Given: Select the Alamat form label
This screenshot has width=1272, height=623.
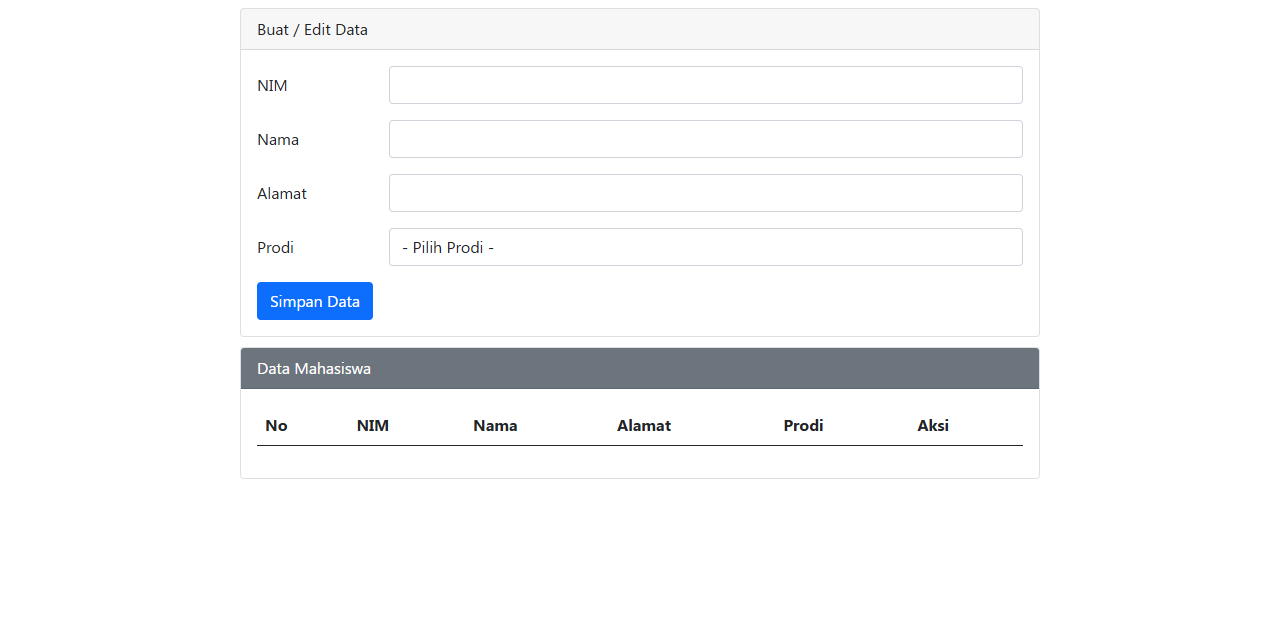Looking at the screenshot, I should [x=282, y=194].
